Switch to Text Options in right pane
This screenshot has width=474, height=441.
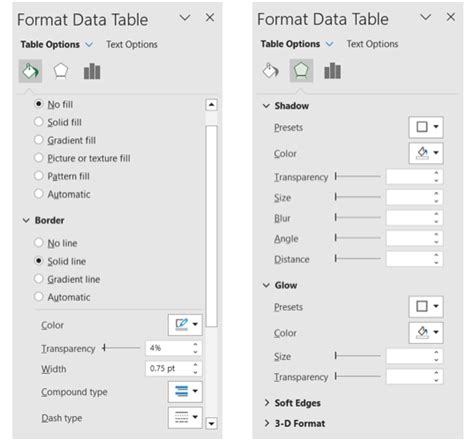(372, 44)
